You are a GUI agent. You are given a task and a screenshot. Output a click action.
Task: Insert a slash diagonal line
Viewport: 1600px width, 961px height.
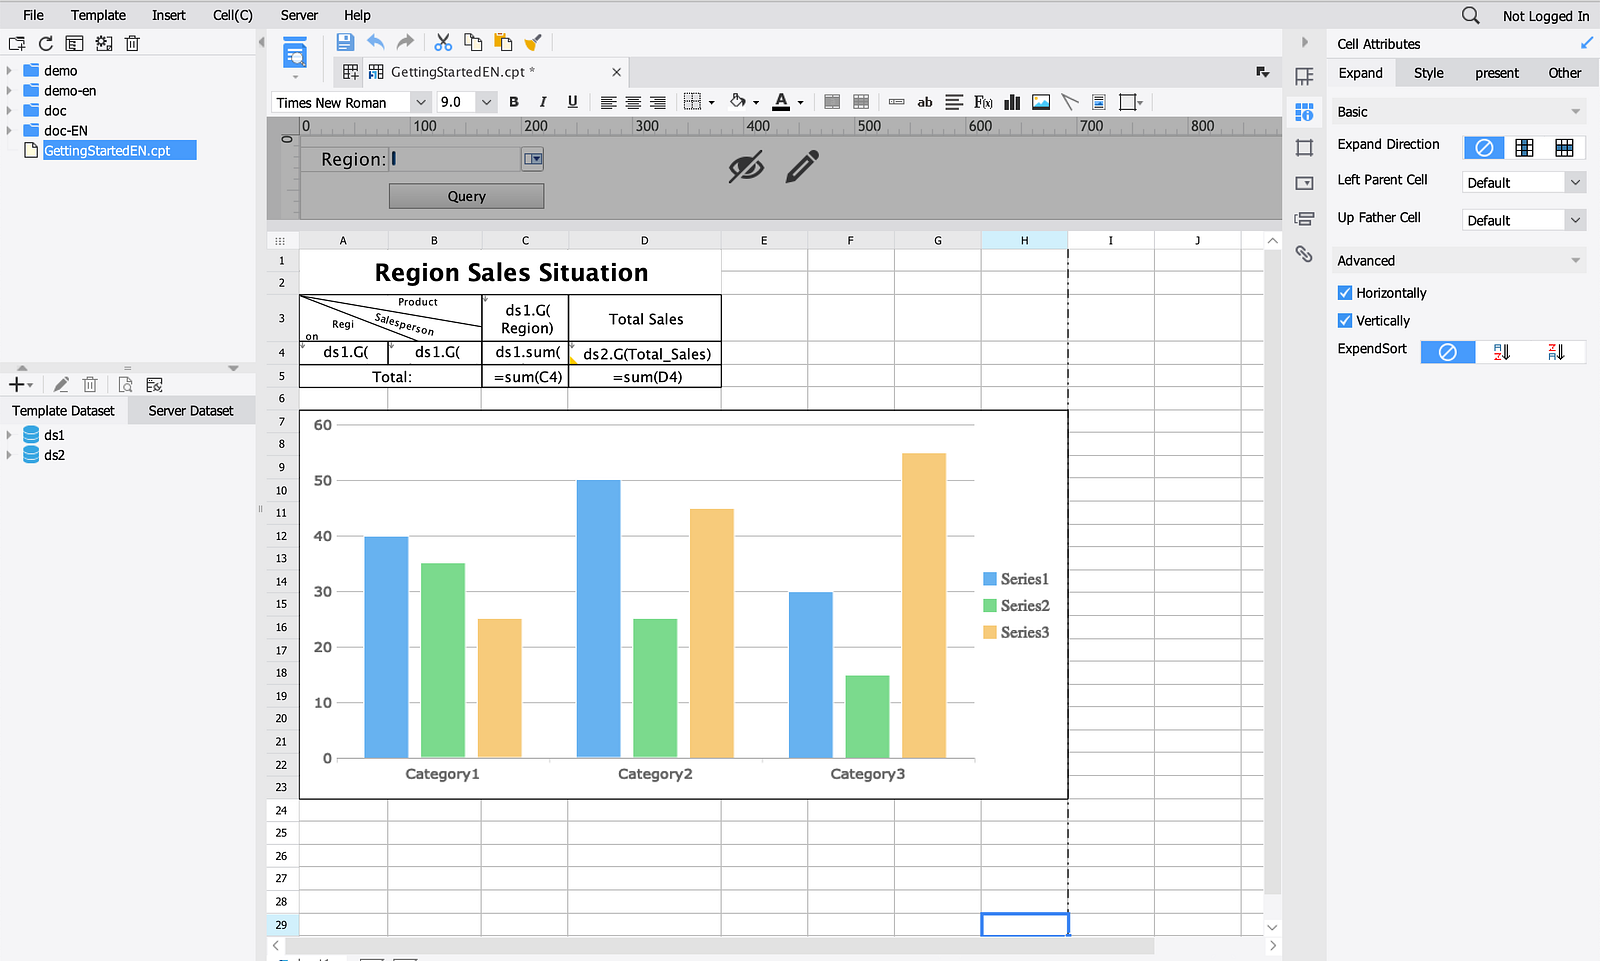click(x=1070, y=102)
